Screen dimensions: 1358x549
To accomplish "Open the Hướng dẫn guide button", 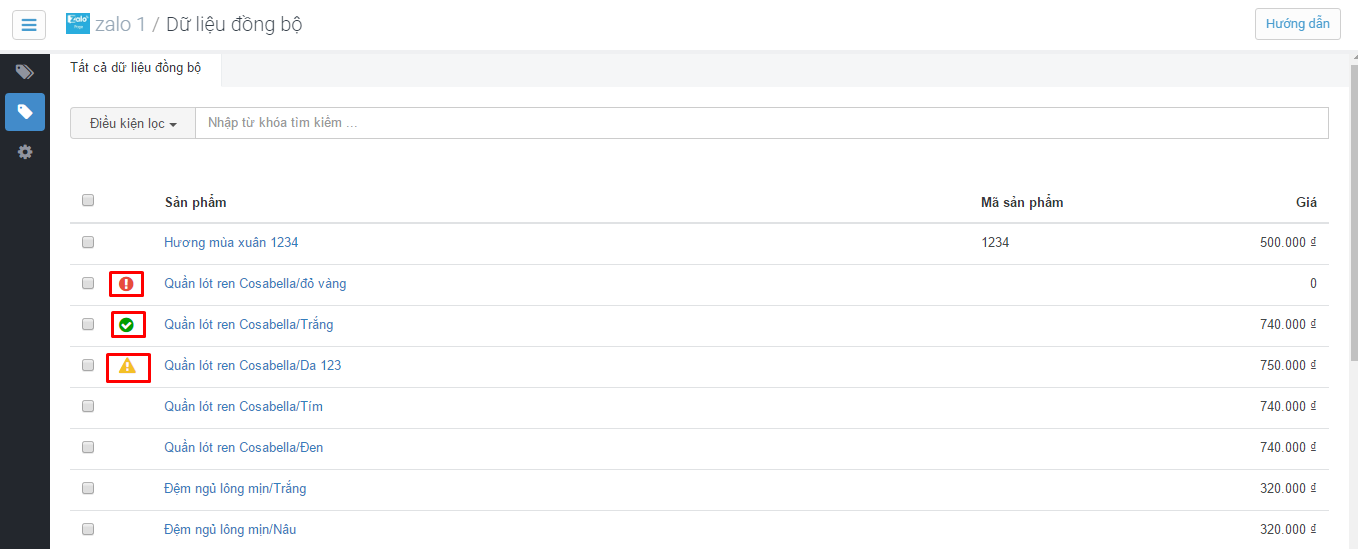I will tap(1297, 24).
